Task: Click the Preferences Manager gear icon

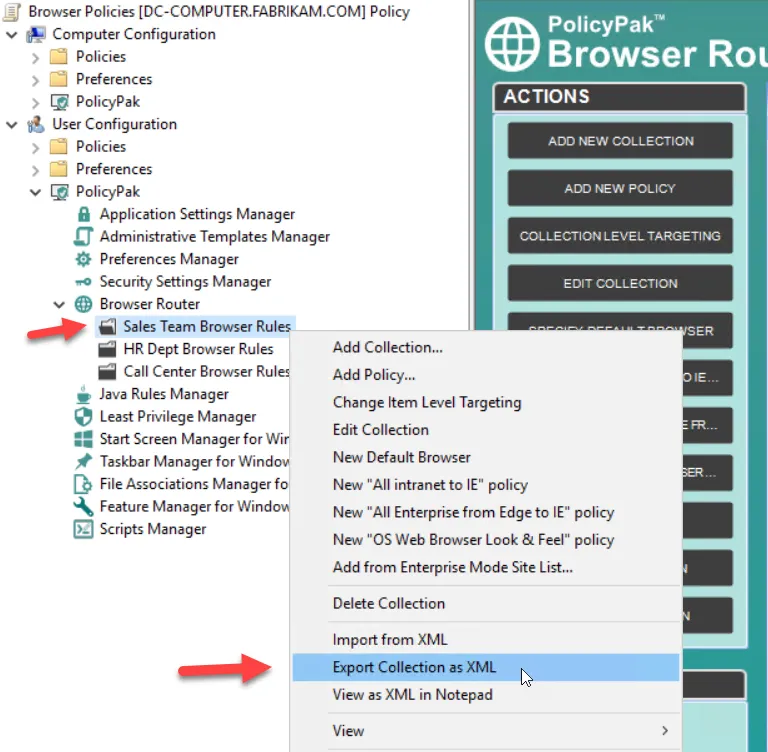Action: pos(83,259)
